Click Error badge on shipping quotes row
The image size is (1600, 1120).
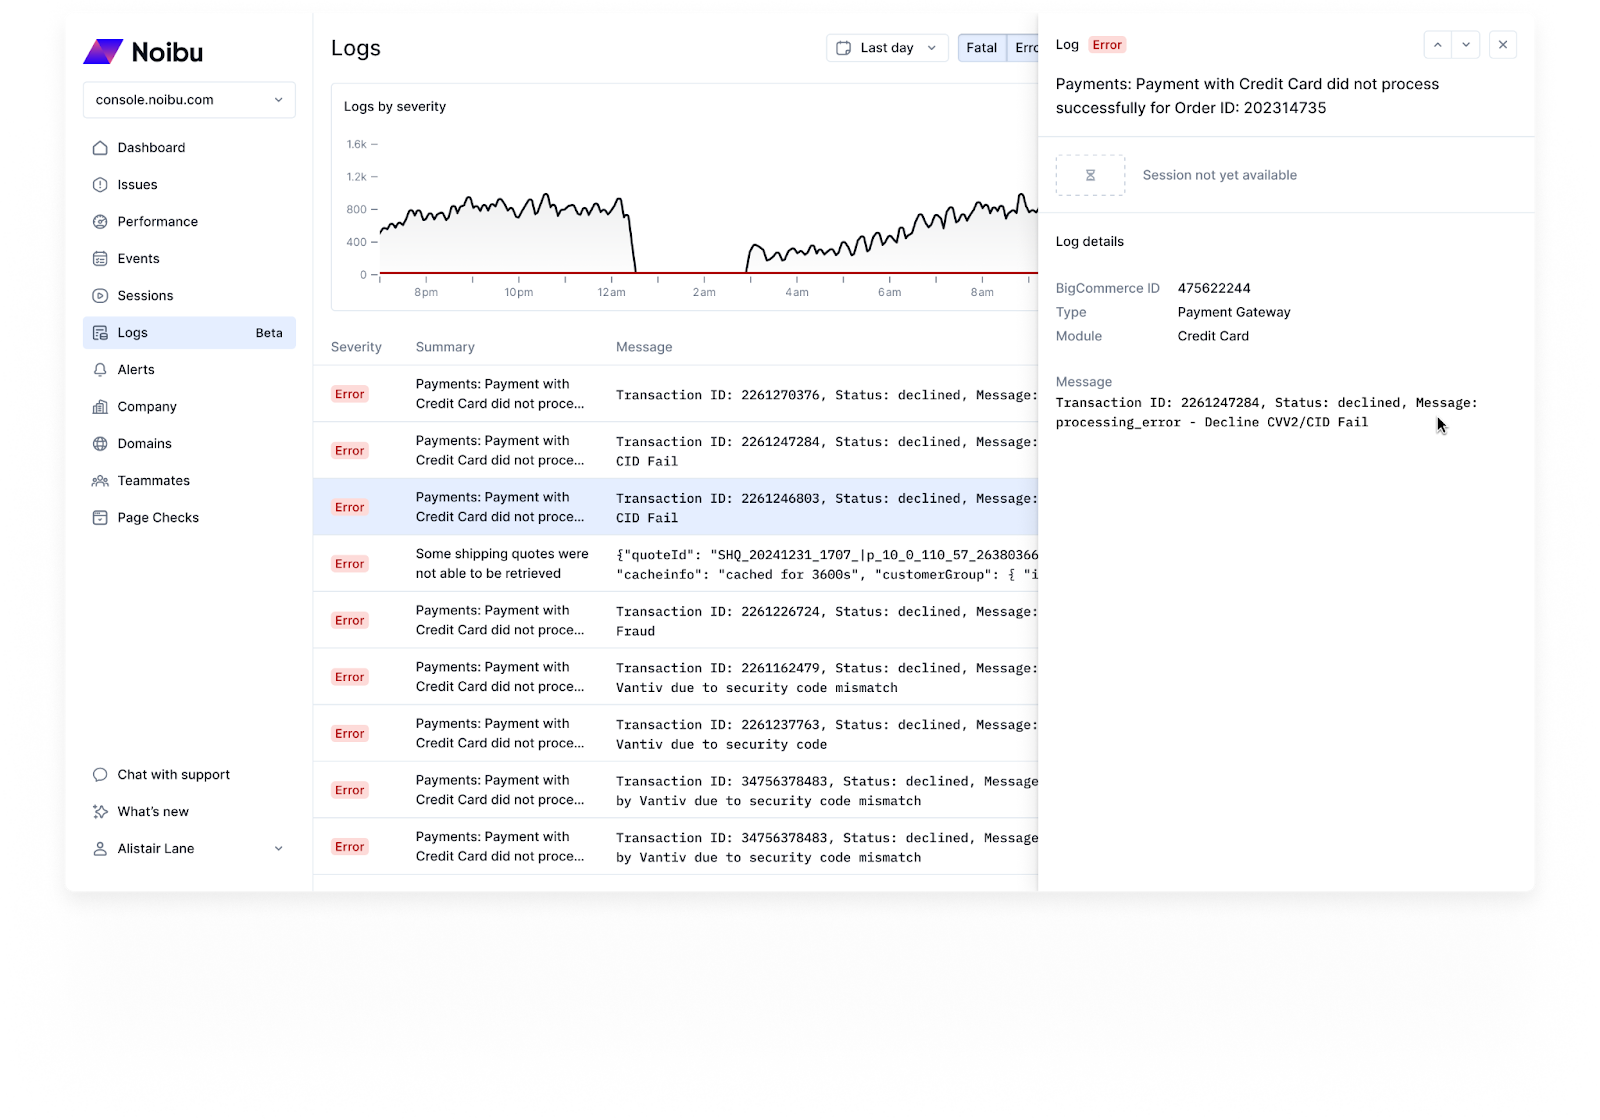(350, 564)
